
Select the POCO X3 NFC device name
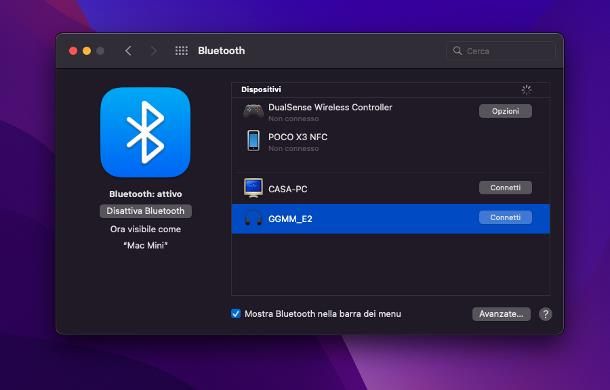click(x=298, y=137)
